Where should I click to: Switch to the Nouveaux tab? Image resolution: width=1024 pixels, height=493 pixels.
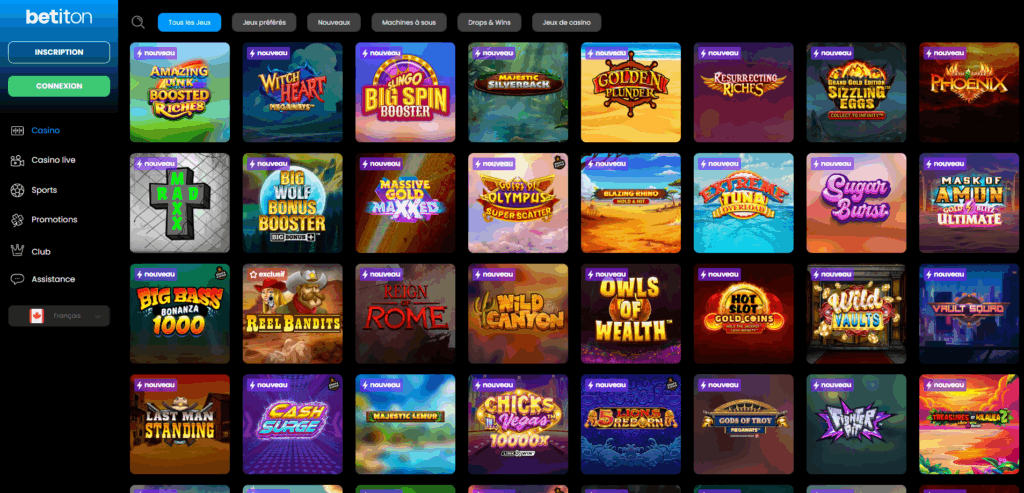point(334,22)
